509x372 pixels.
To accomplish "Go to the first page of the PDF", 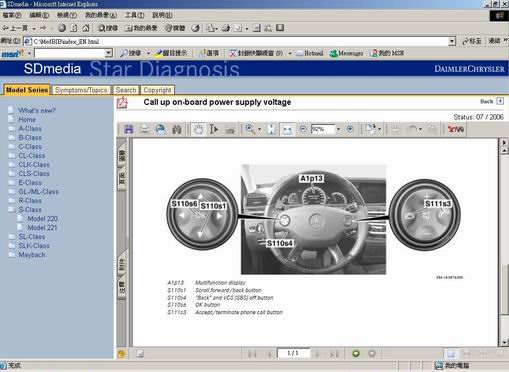I will click(x=252, y=354).
